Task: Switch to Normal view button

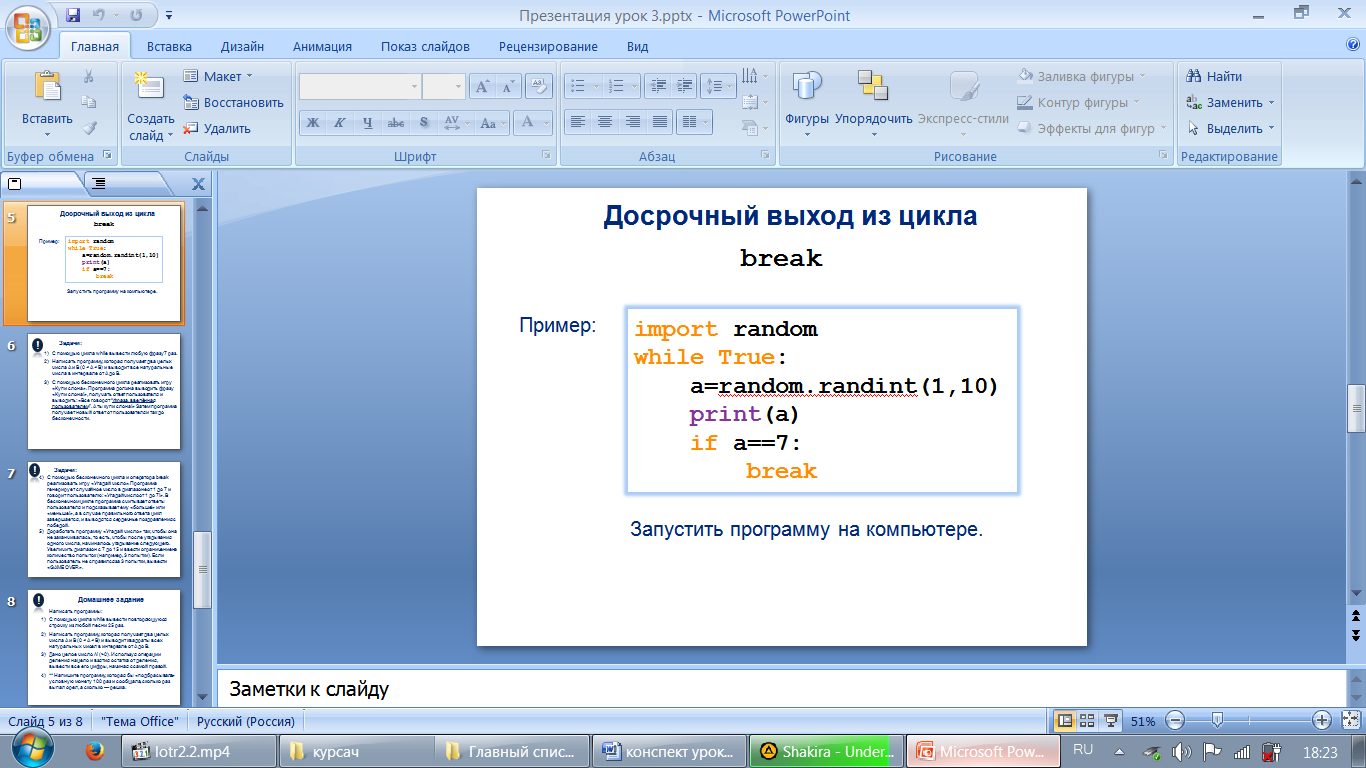Action: (1064, 720)
